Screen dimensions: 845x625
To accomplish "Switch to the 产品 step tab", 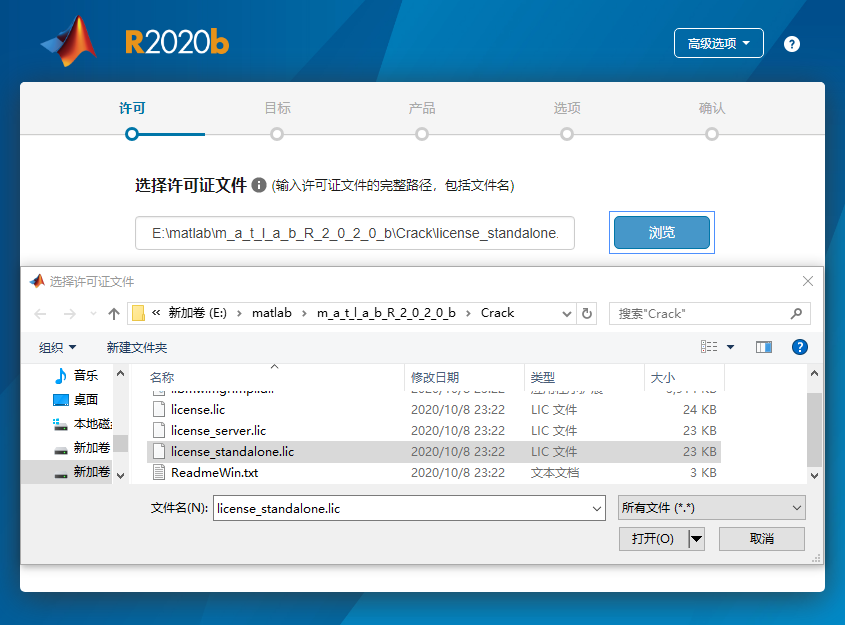I will click(x=422, y=109).
